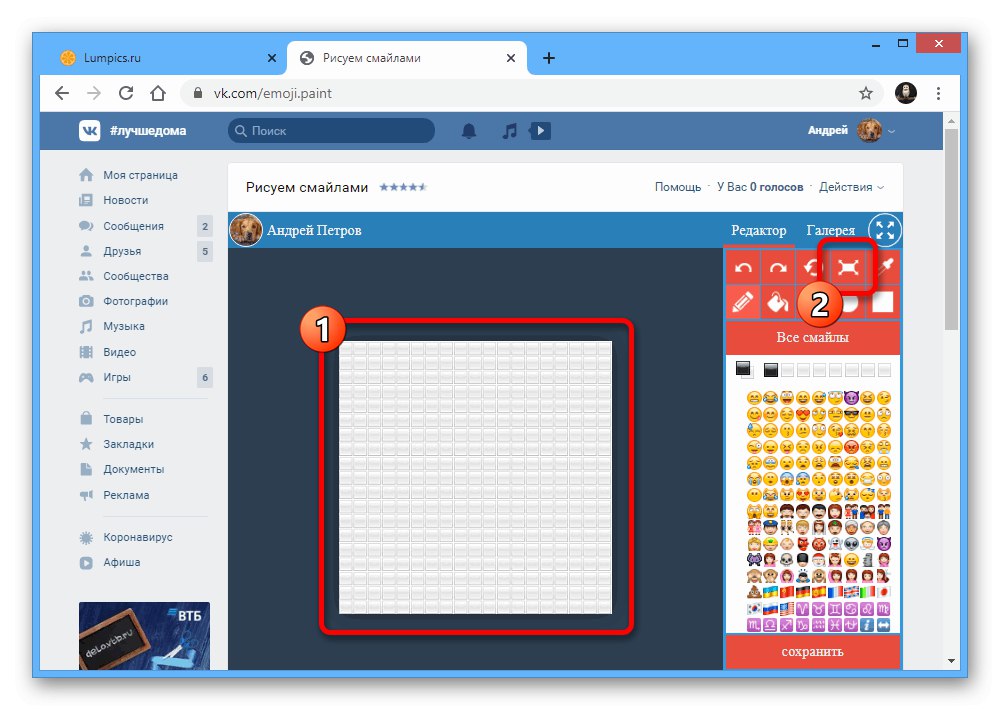Bookmark this page with the star icon

pos(865,93)
